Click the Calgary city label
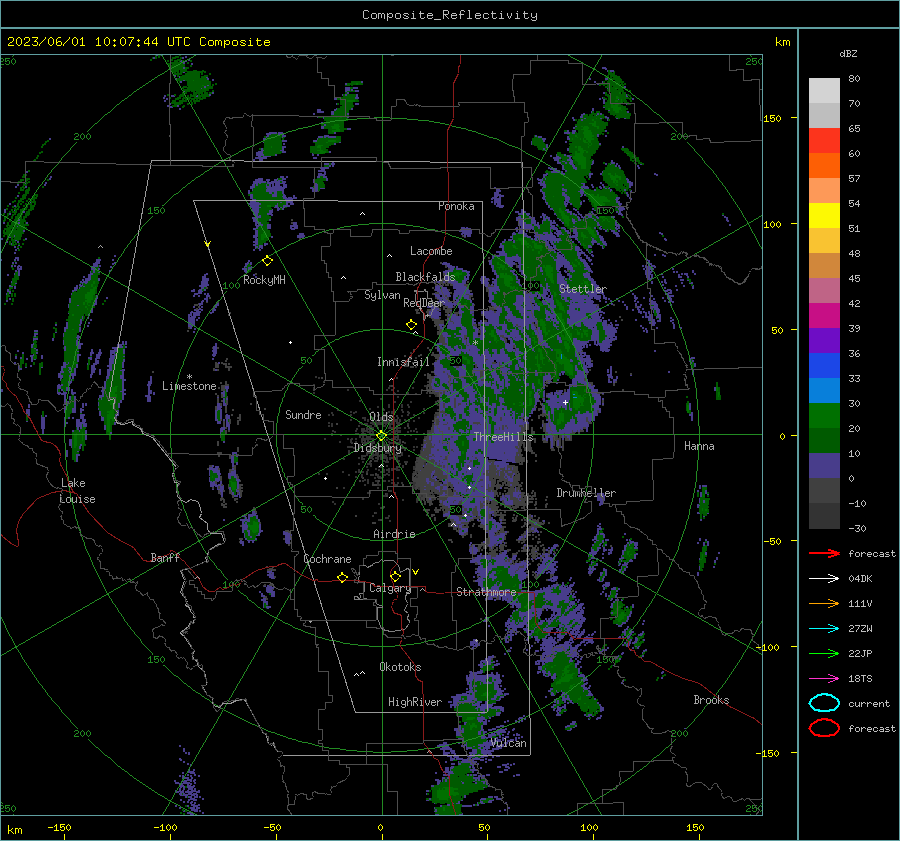This screenshot has height=841, width=900. tap(390, 588)
